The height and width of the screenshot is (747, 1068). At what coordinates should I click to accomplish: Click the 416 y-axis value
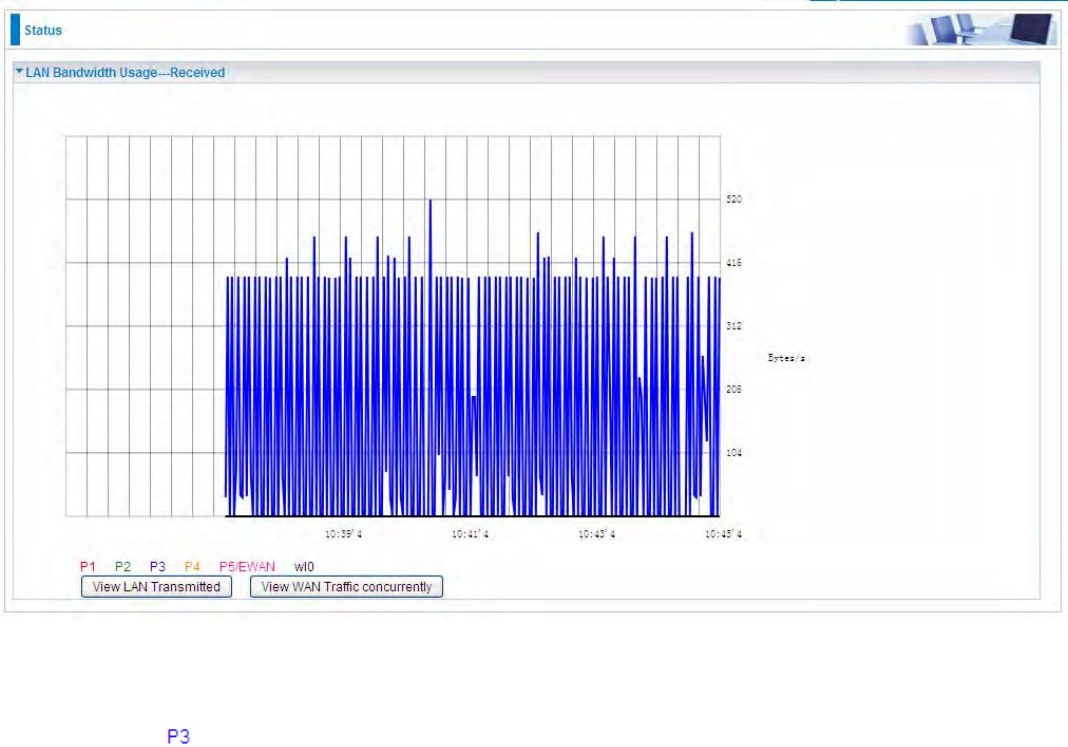734,262
